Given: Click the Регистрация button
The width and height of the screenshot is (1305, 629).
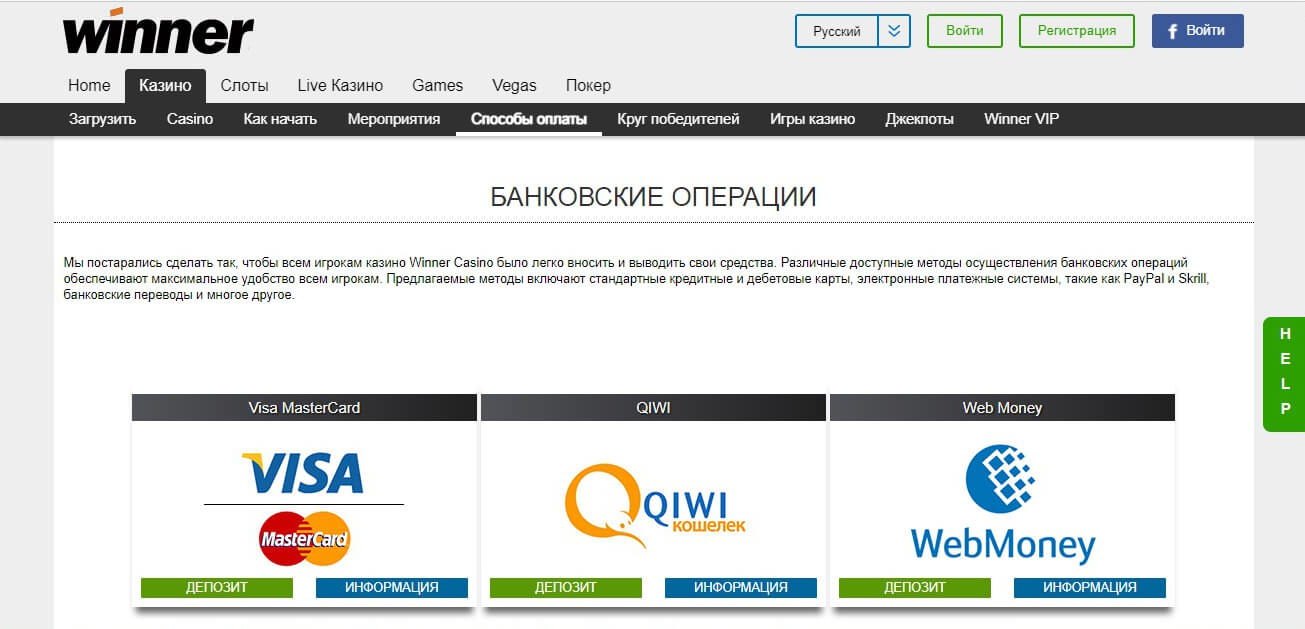Looking at the screenshot, I should [x=1076, y=31].
